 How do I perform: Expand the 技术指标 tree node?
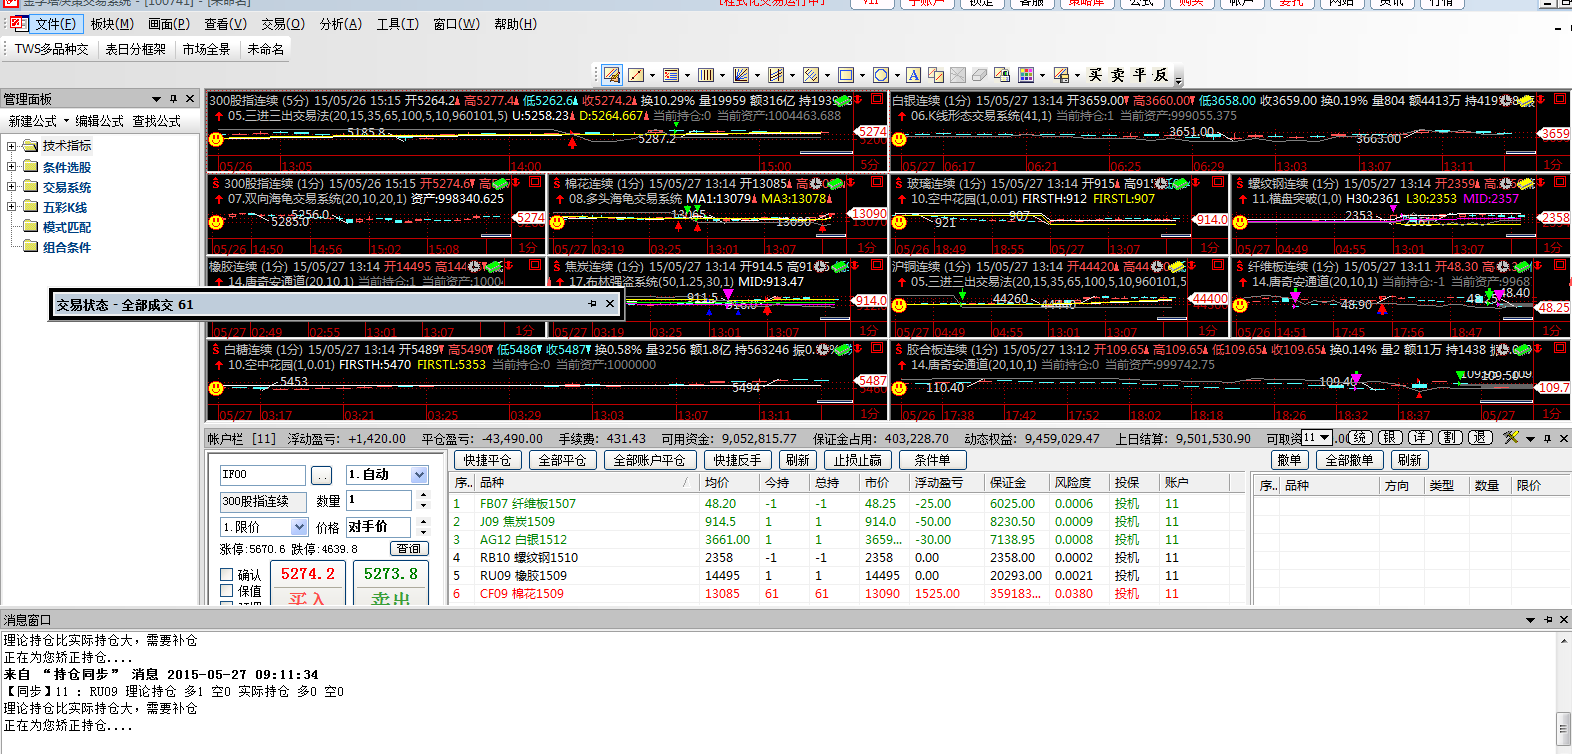12,146
